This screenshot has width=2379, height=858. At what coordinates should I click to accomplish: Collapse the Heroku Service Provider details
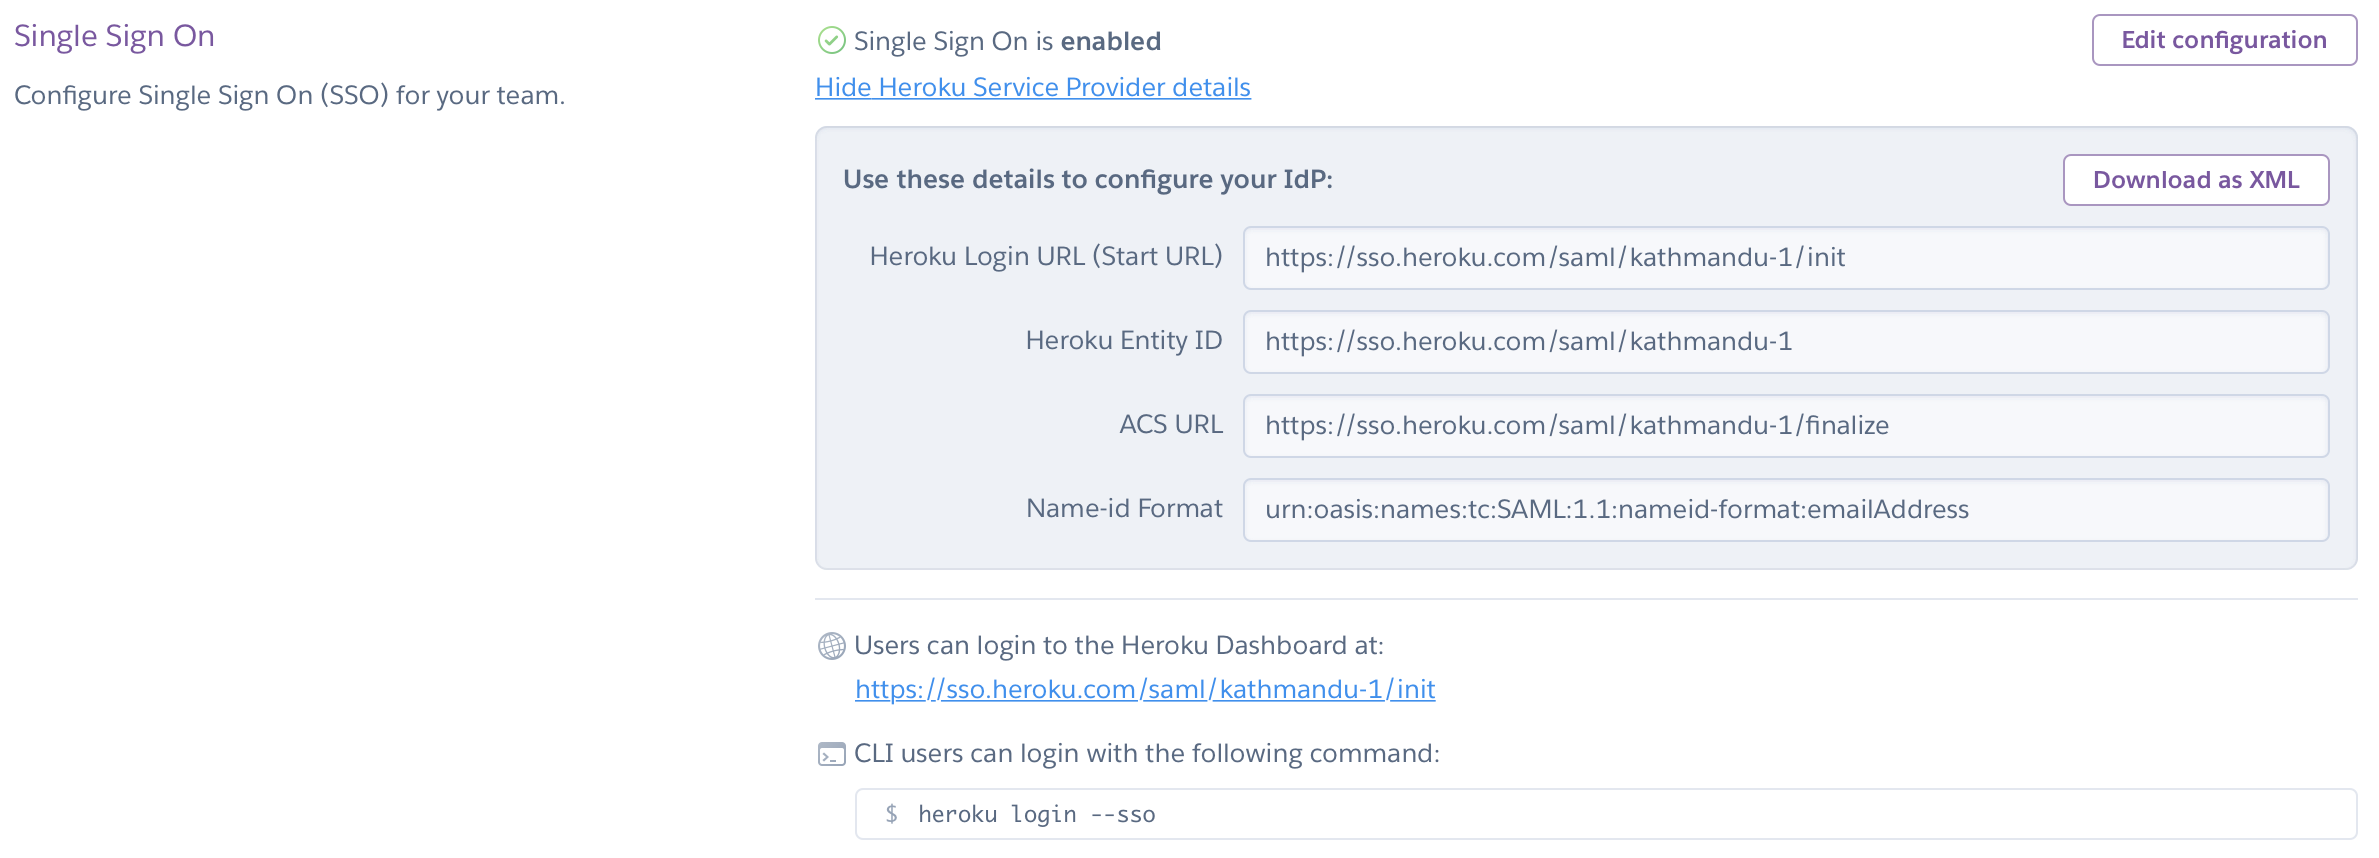coord(1032,88)
